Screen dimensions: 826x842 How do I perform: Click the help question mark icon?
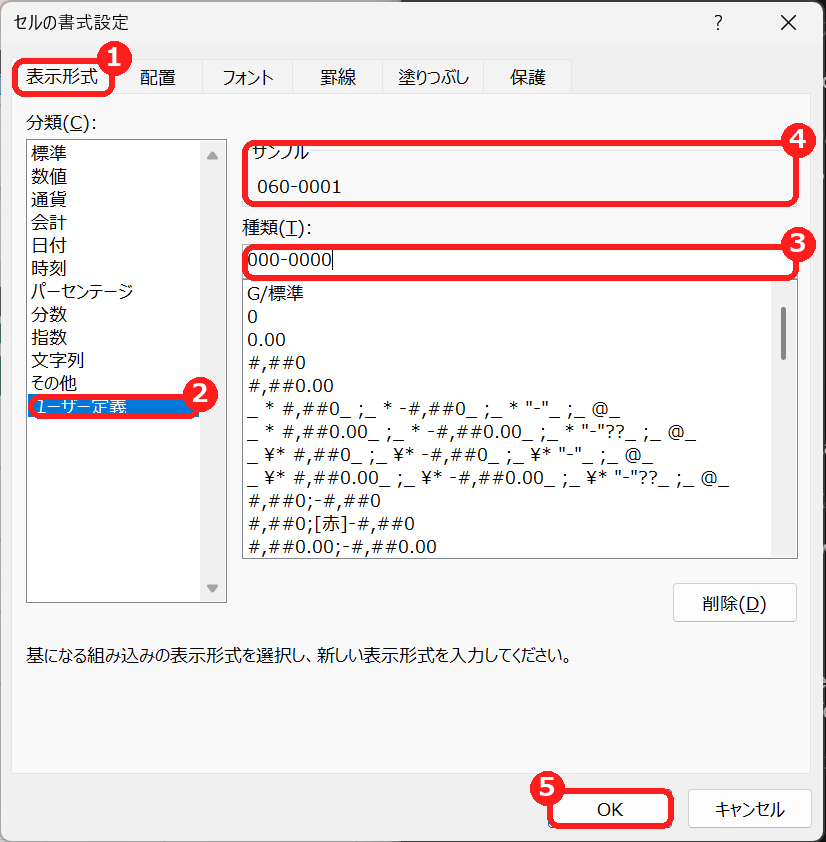click(x=718, y=23)
